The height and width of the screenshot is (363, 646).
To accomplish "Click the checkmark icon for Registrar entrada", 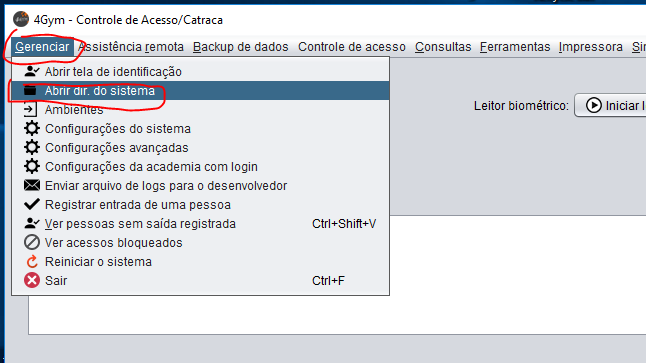I will [x=32, y=204].
